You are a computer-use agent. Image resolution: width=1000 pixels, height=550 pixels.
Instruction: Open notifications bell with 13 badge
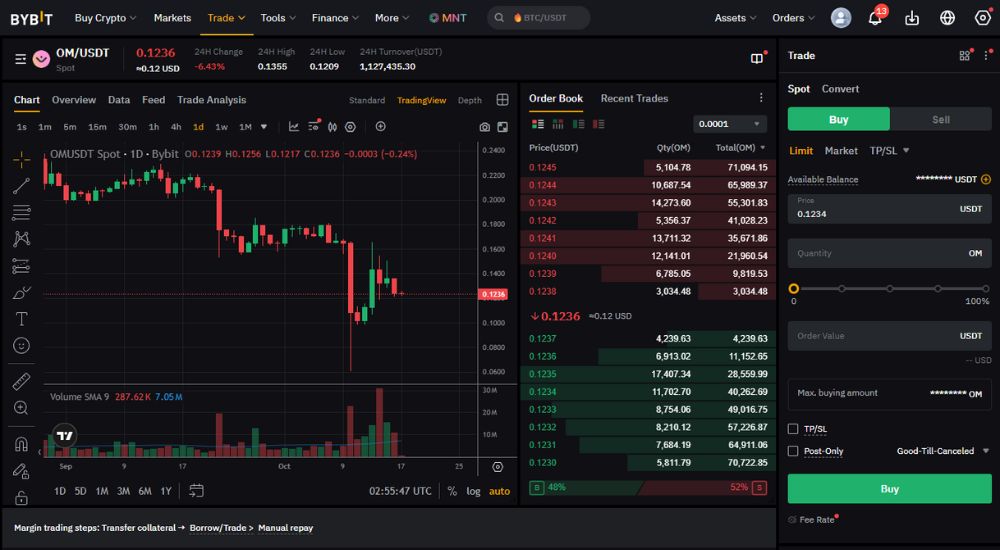(x=876, y=17)
